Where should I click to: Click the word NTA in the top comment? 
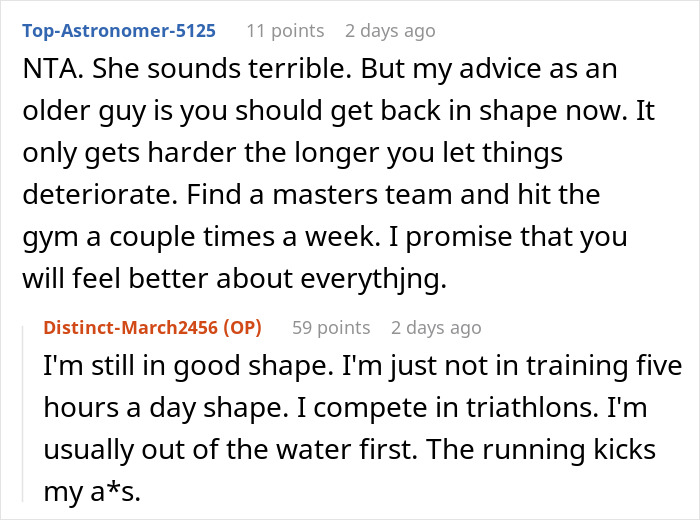tap(42, 70)
